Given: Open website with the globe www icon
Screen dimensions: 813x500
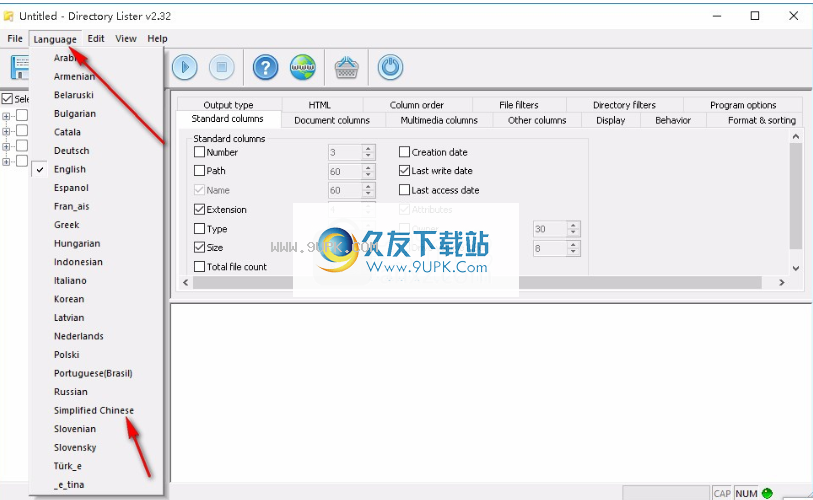Looking at the screenshot, I should click(x=303, y=67).
